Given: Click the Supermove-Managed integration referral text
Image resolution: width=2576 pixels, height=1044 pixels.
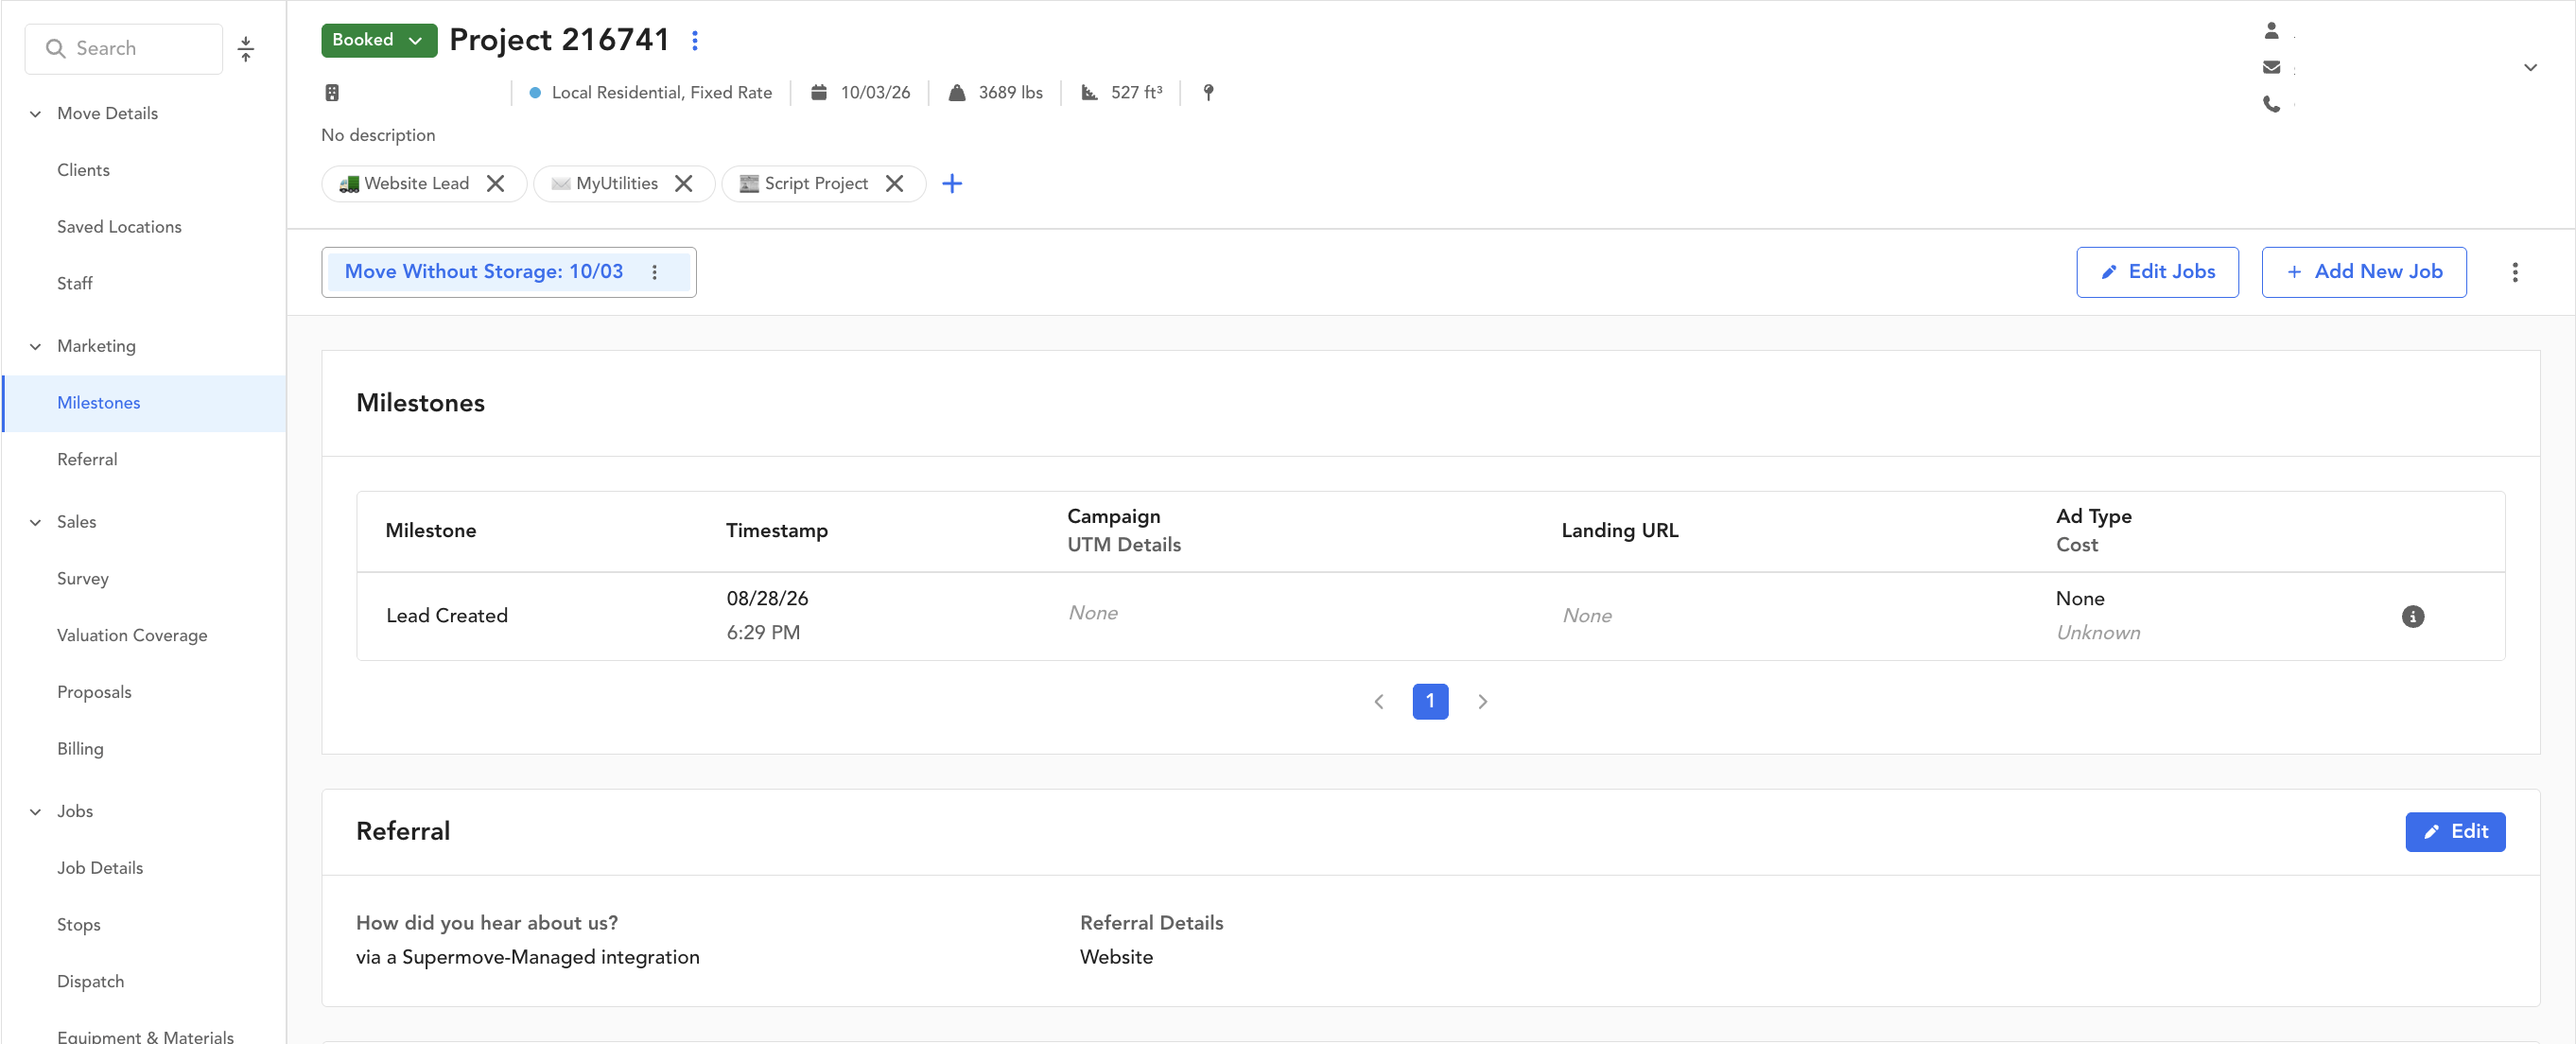Looking at the screenshot, I should (528, 957).
